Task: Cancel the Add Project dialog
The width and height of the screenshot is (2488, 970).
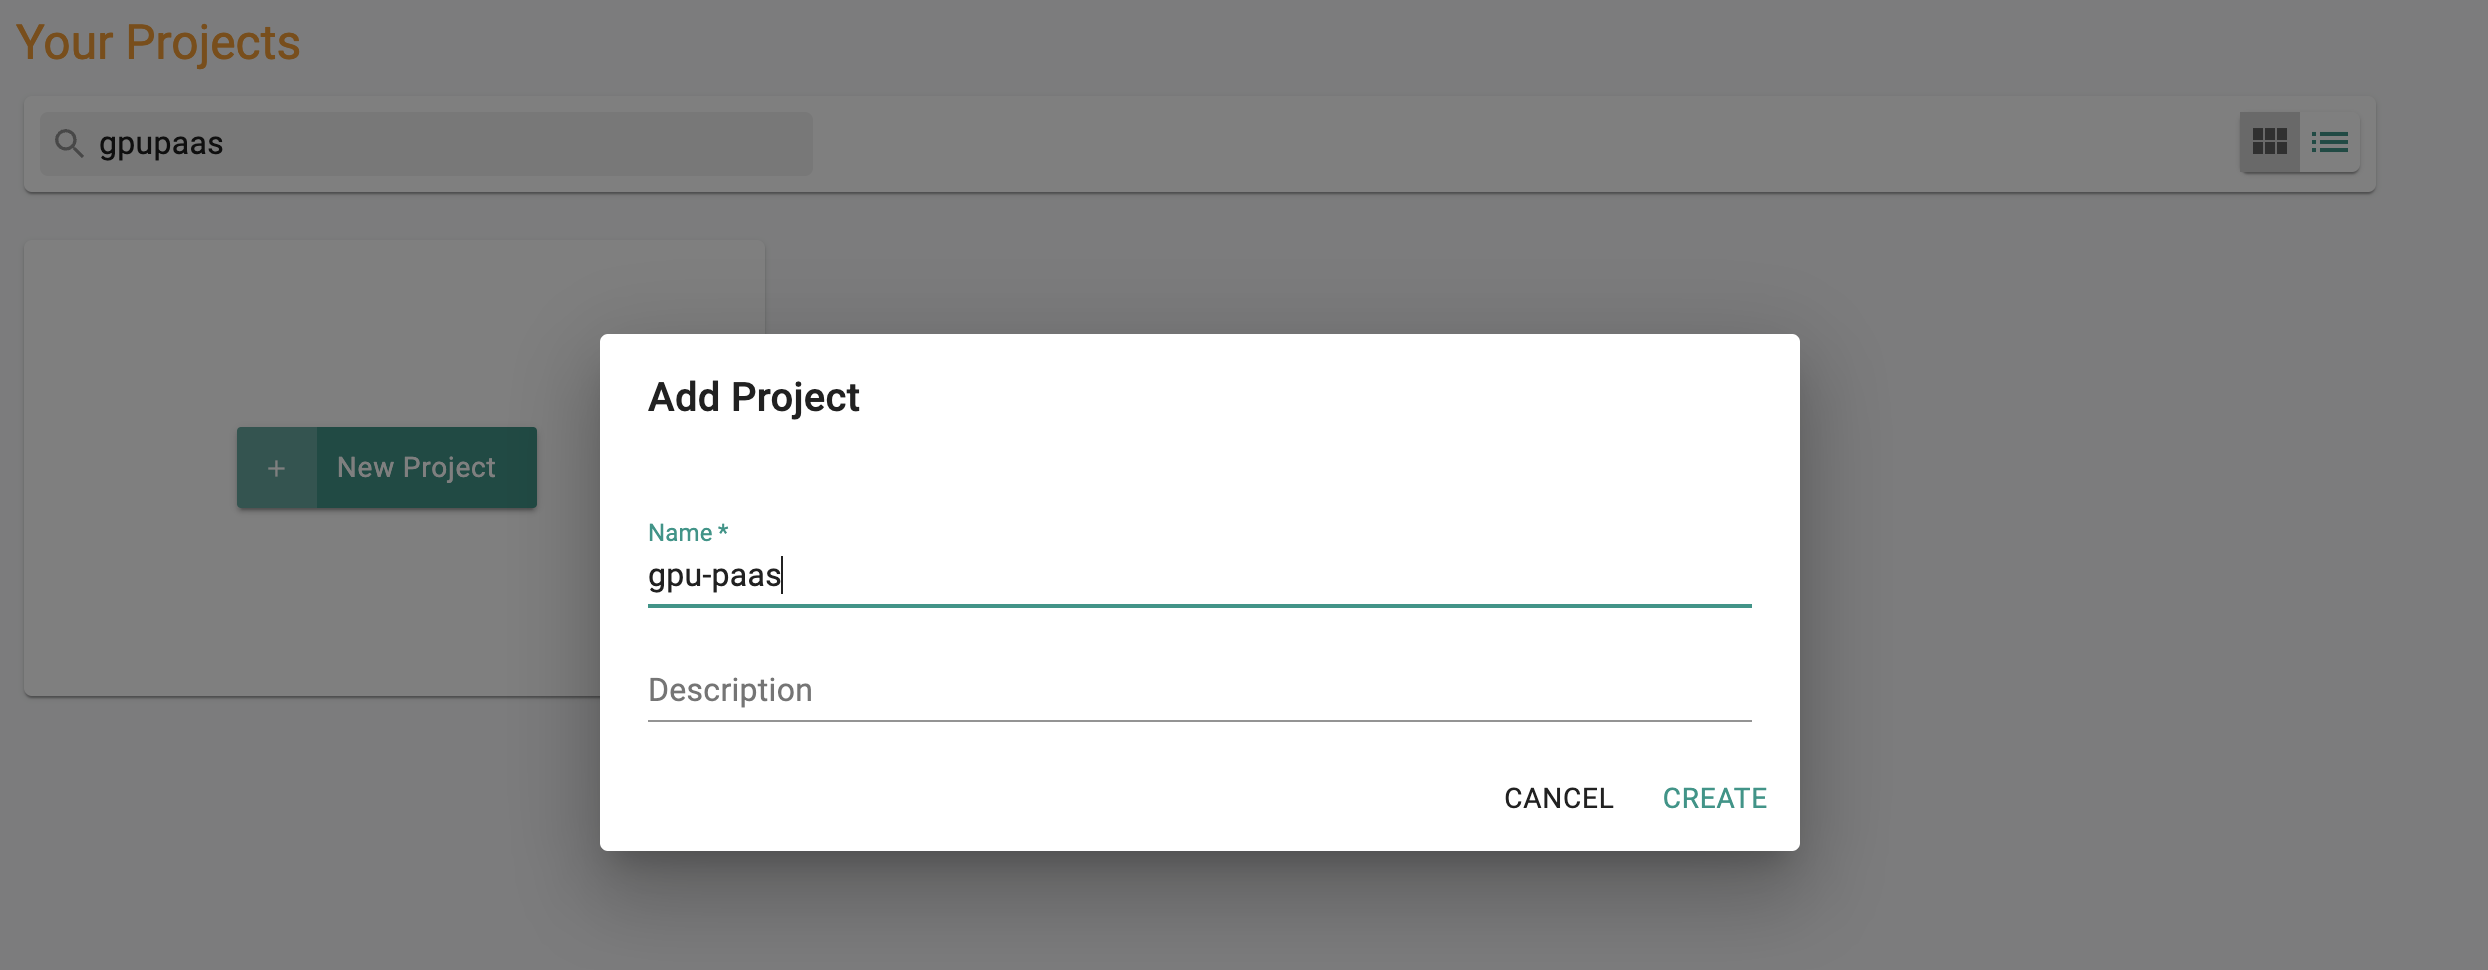Action: click(1558, 798)
